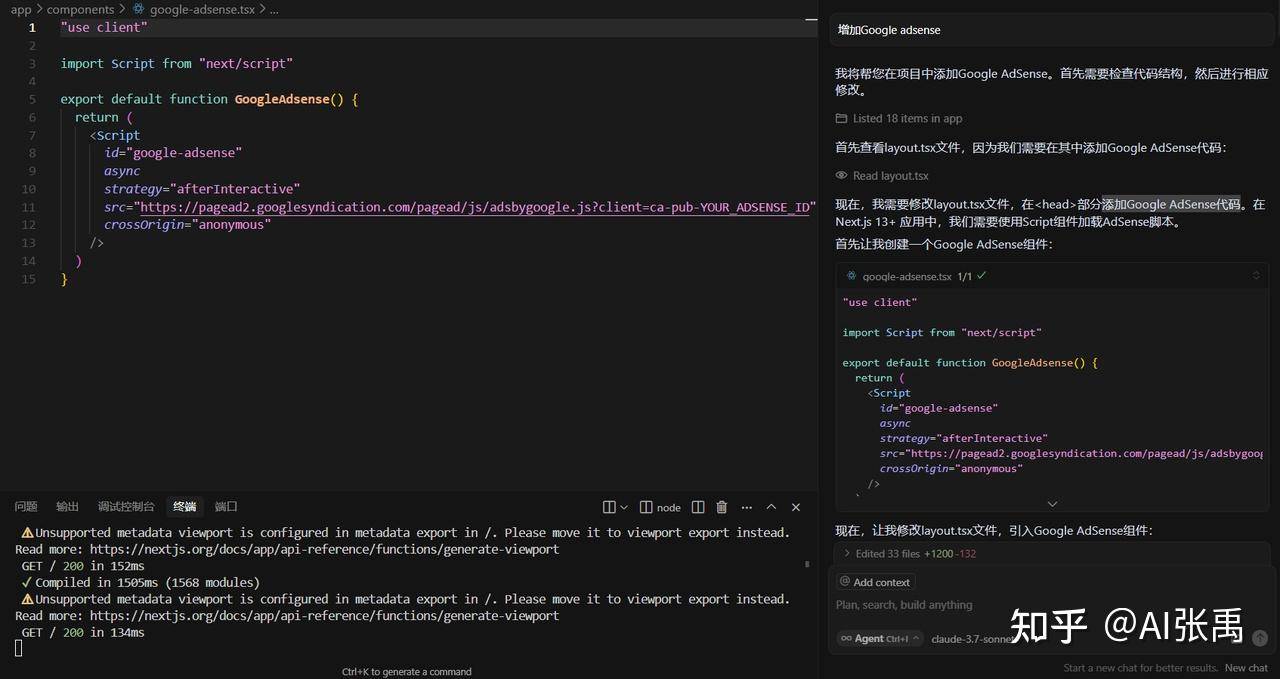Click the checkmark beside 1/1 in code block
Image resolution: width=1280 pixels, height=679 pixels.
click(982, 275)
